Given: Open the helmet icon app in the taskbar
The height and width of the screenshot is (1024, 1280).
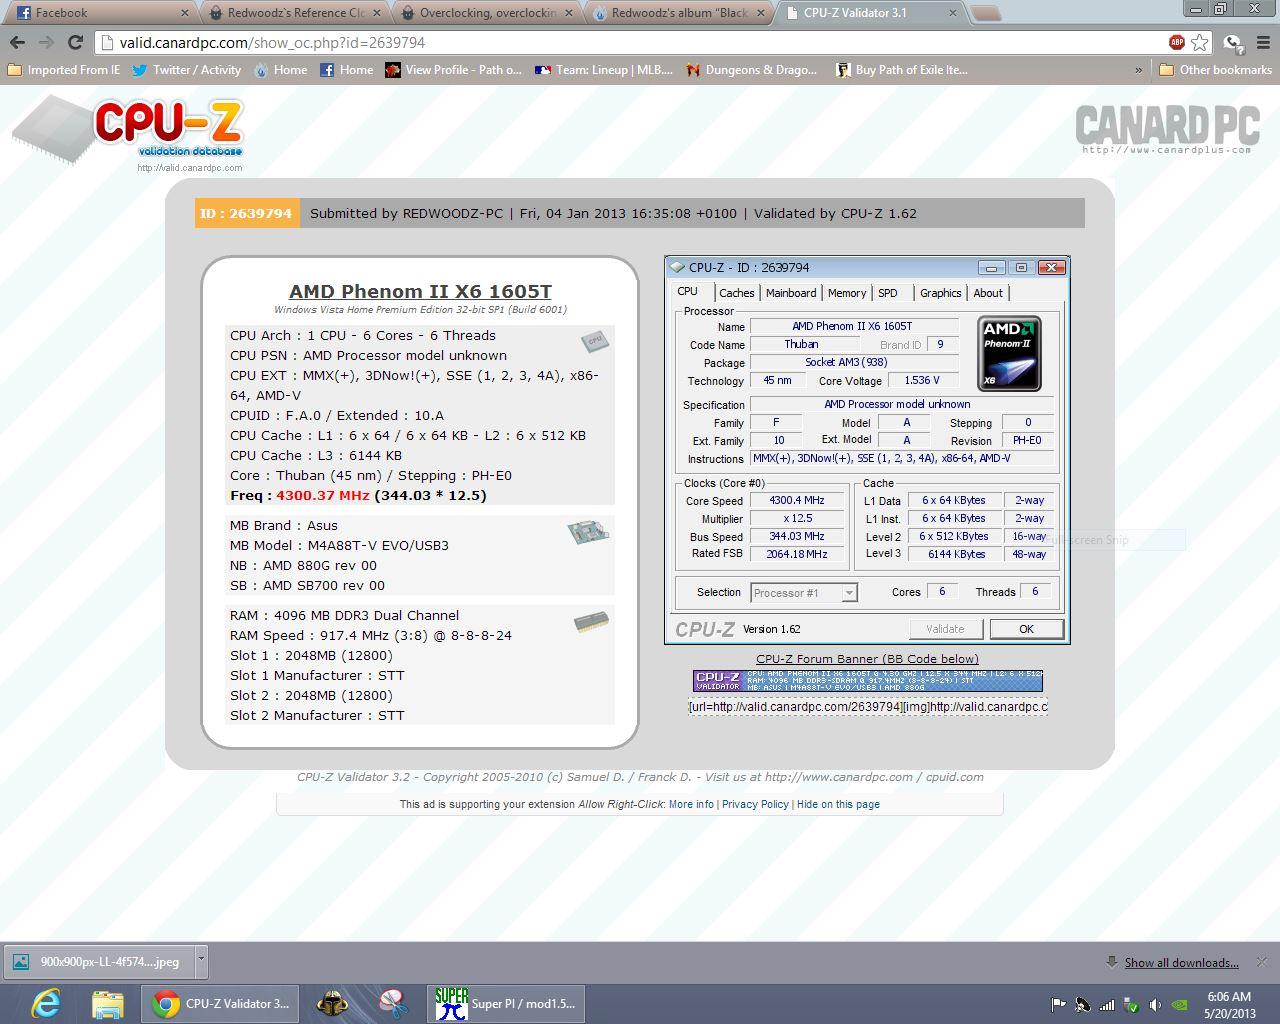Looking at the screenshot, I should (333, 1003).
